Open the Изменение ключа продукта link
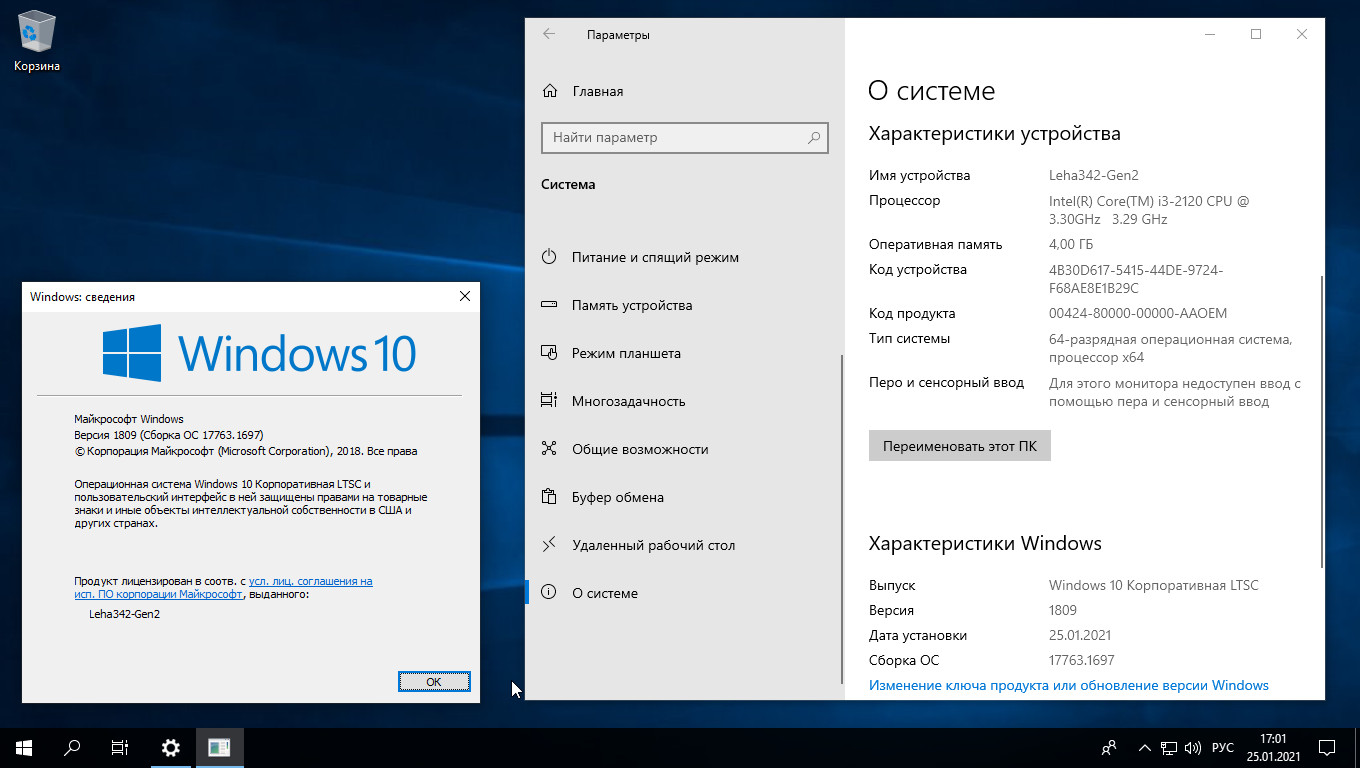Screen dimensions: 1360x768 [x=1069, y=685]
